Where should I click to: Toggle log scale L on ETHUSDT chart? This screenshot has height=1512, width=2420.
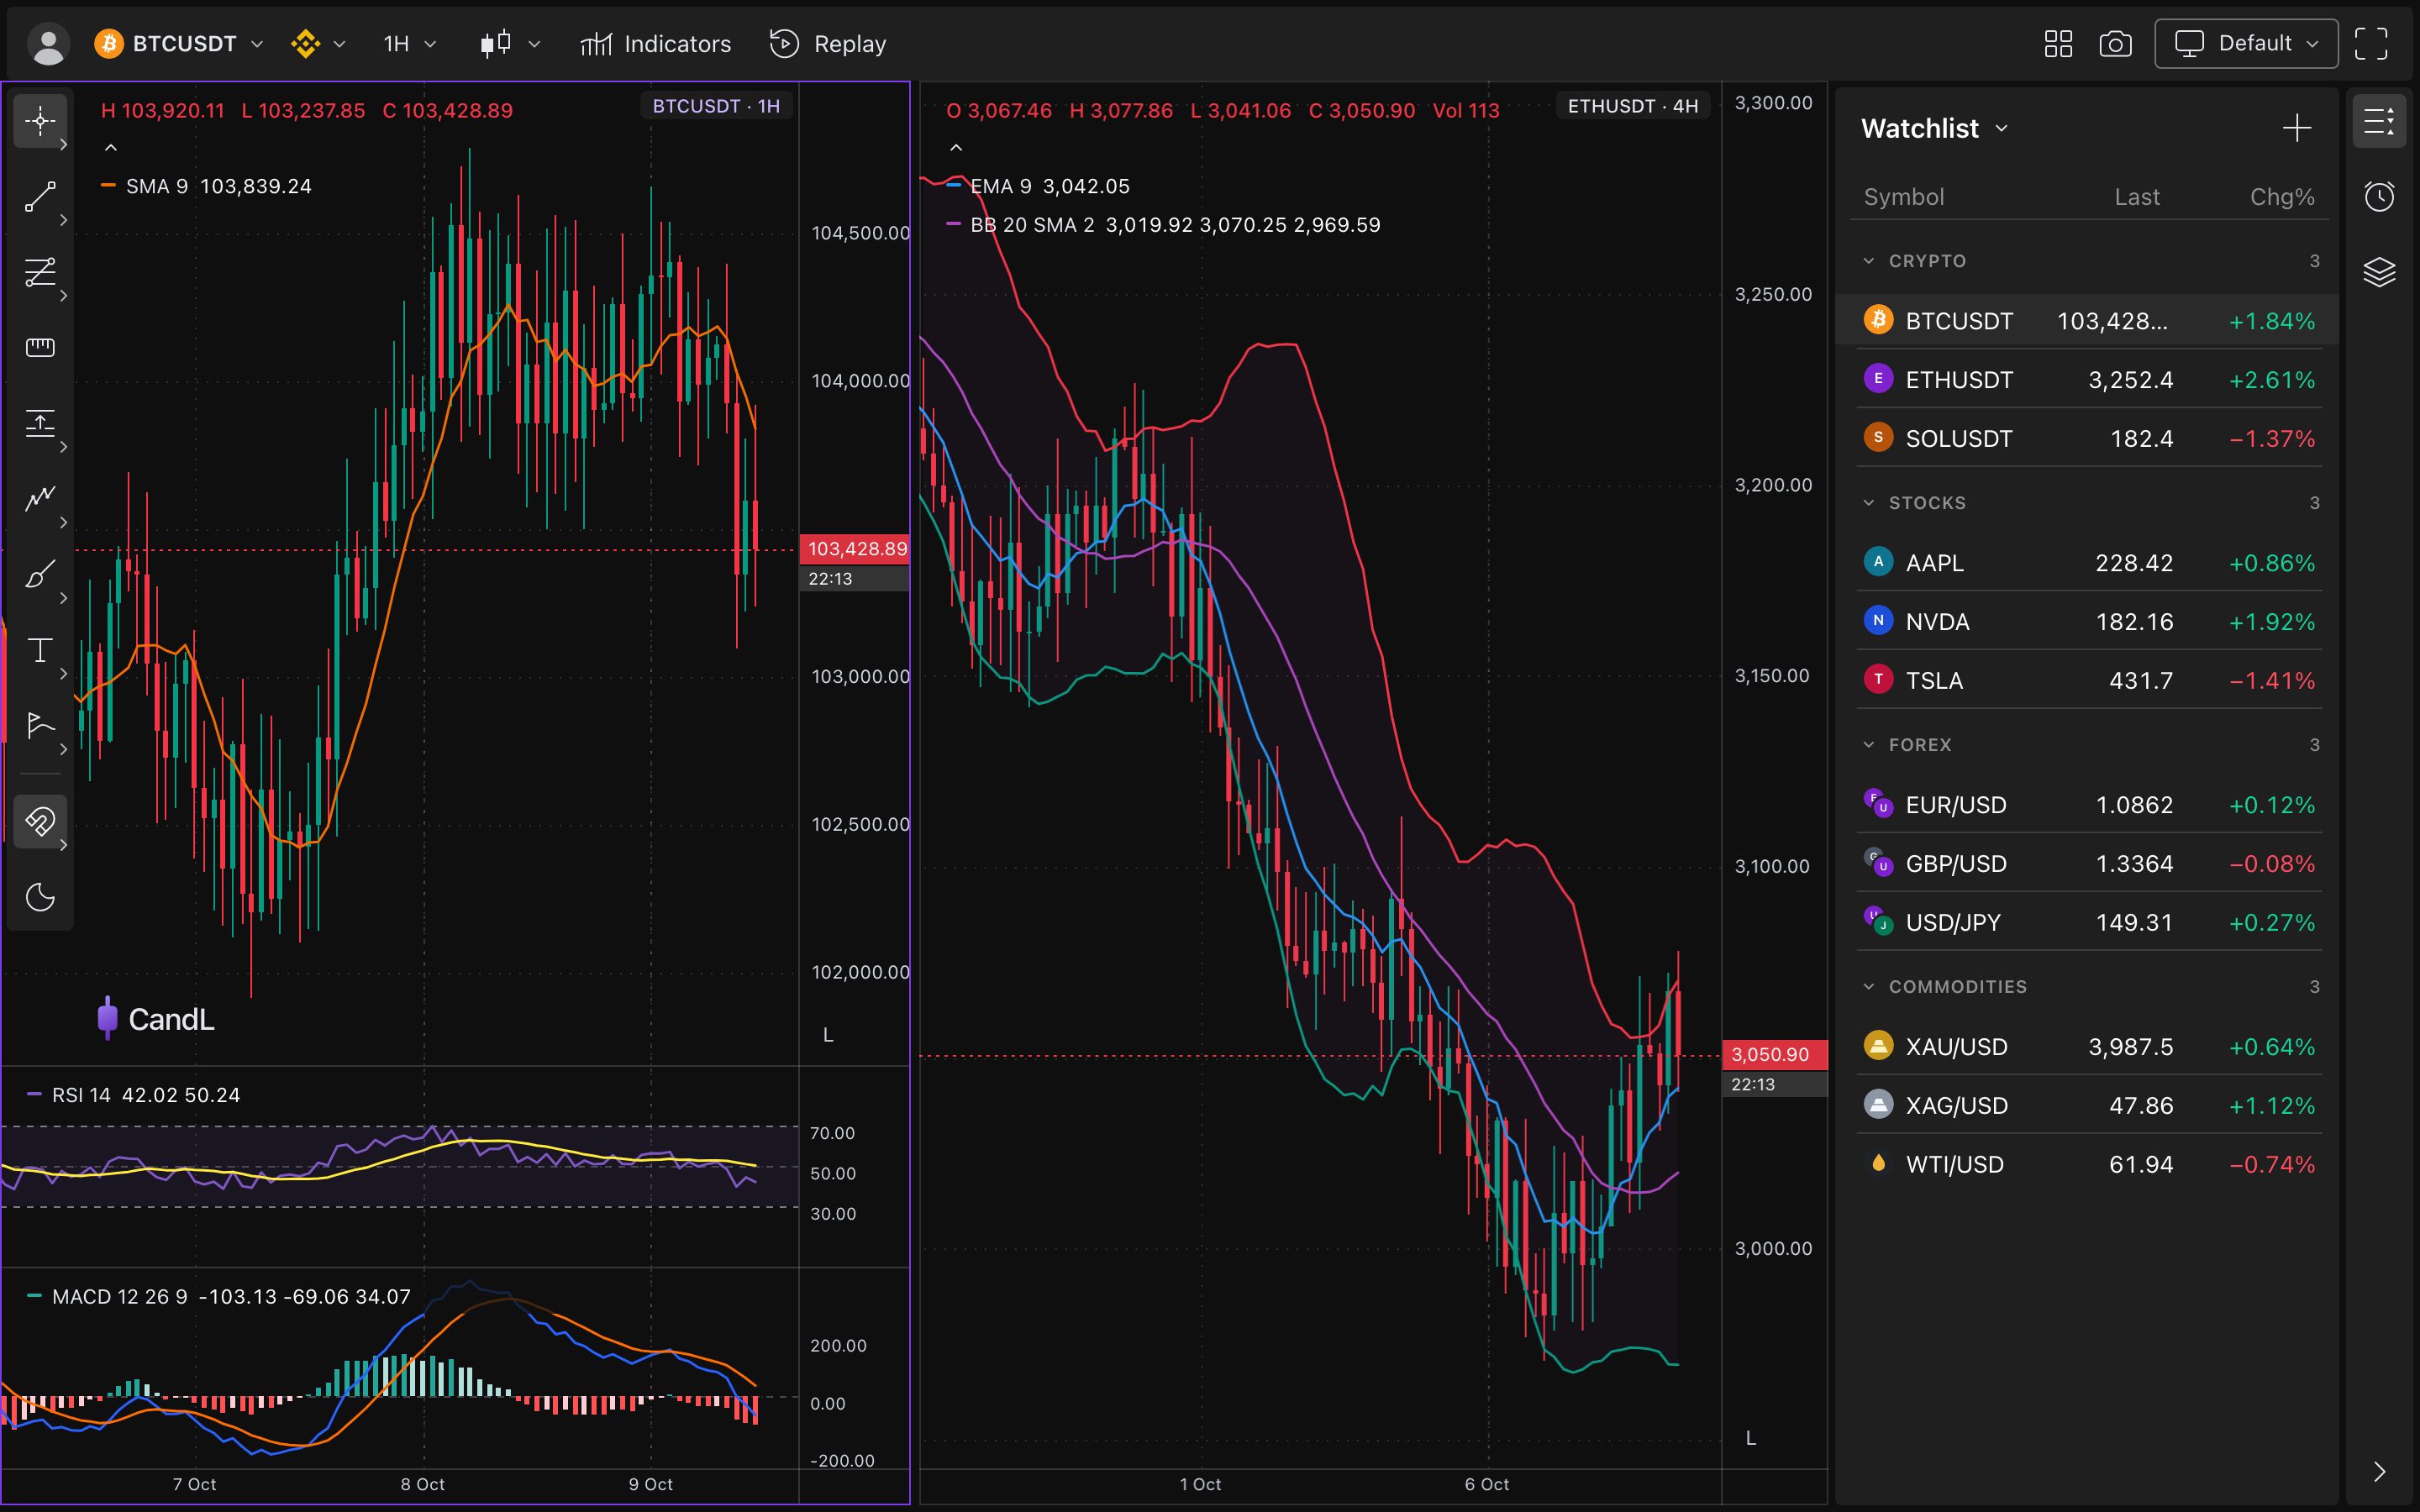[1751, 1439]
